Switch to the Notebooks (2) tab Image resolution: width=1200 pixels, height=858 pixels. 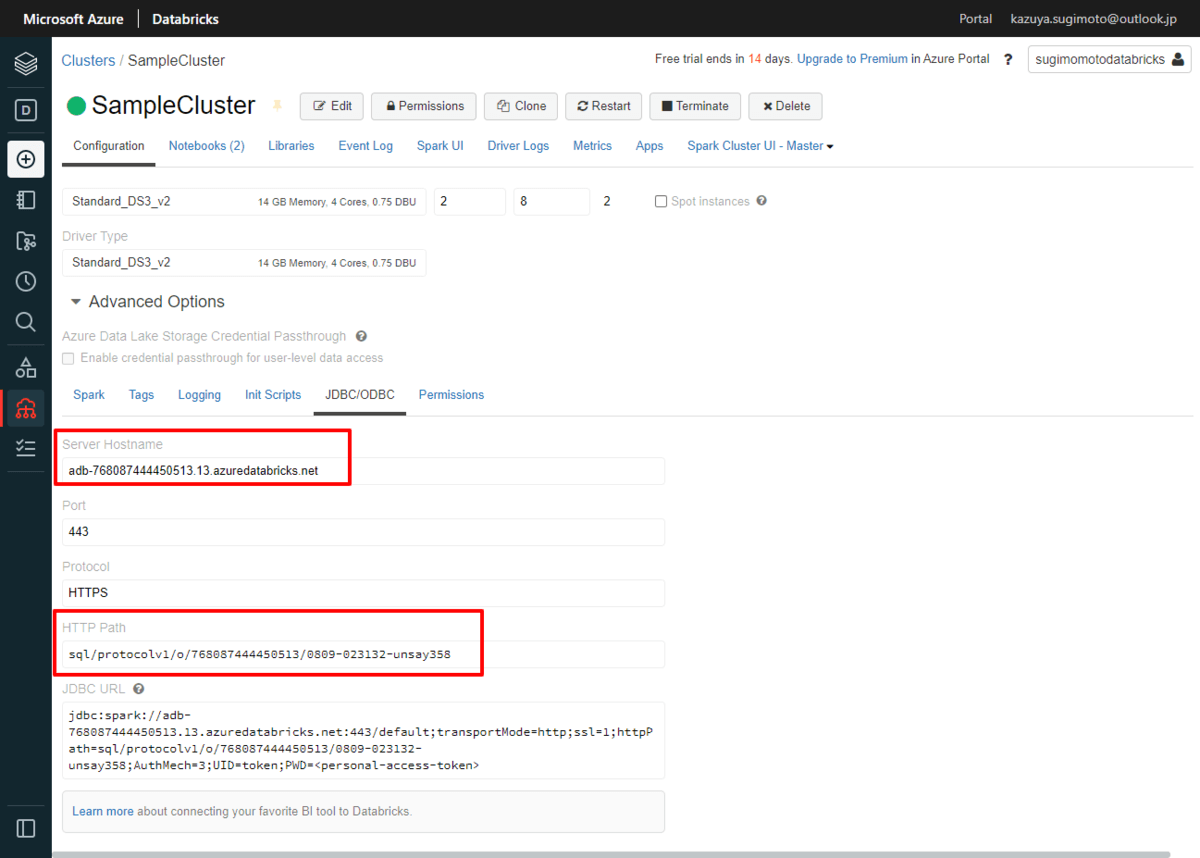pos(206,146)
